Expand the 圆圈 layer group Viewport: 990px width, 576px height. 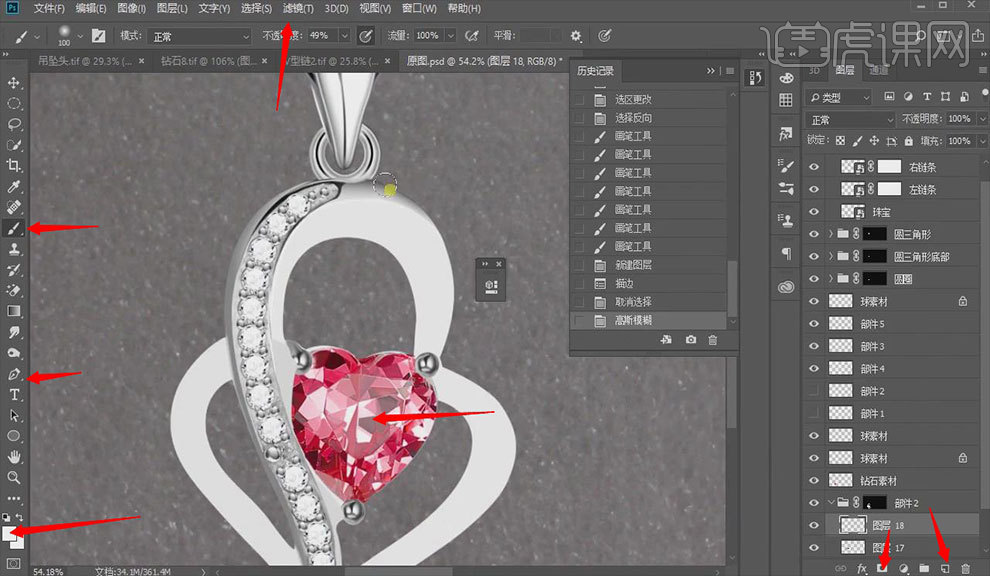(x=832, y=279)
